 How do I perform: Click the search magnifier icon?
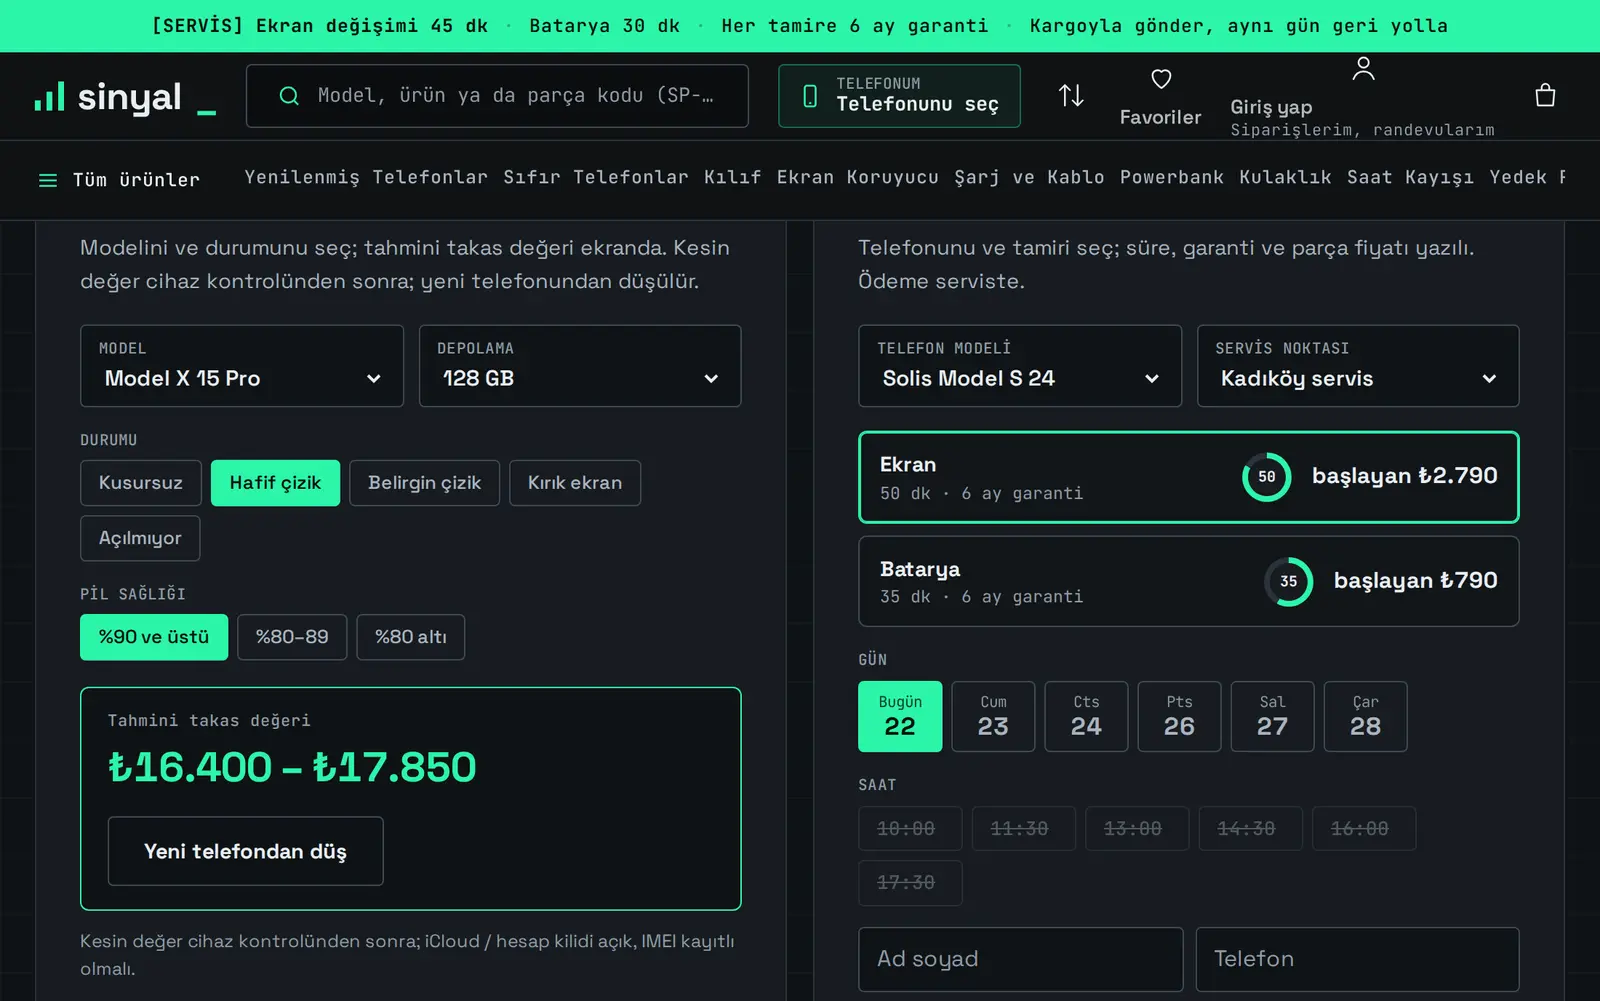coord(289,96)
